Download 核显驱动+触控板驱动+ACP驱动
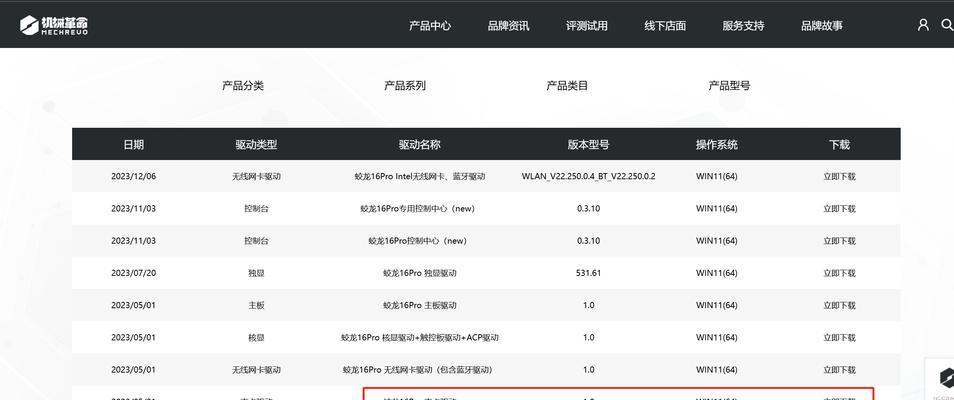Viewport: 954px width, 400px height. 839,337
